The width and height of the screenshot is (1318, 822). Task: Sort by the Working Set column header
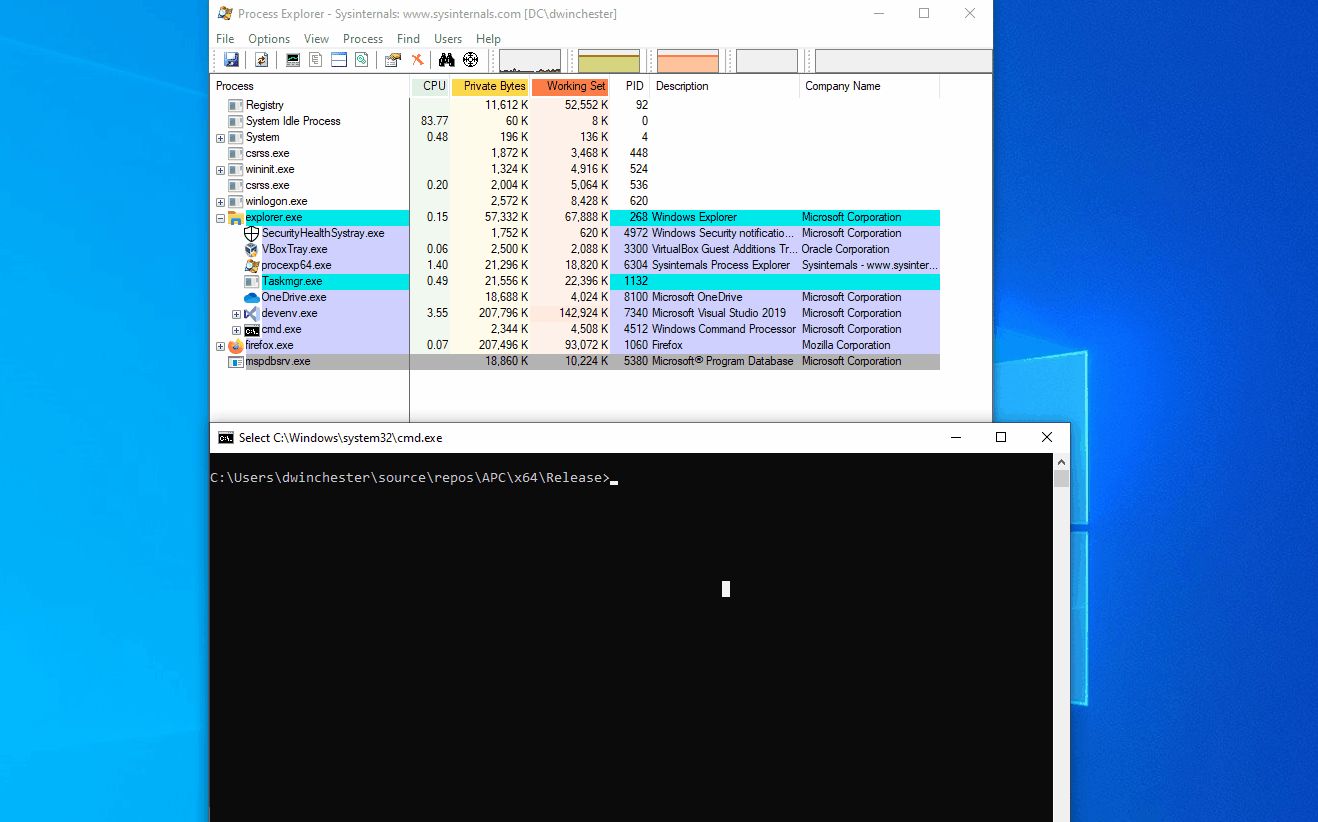(570, 86)
